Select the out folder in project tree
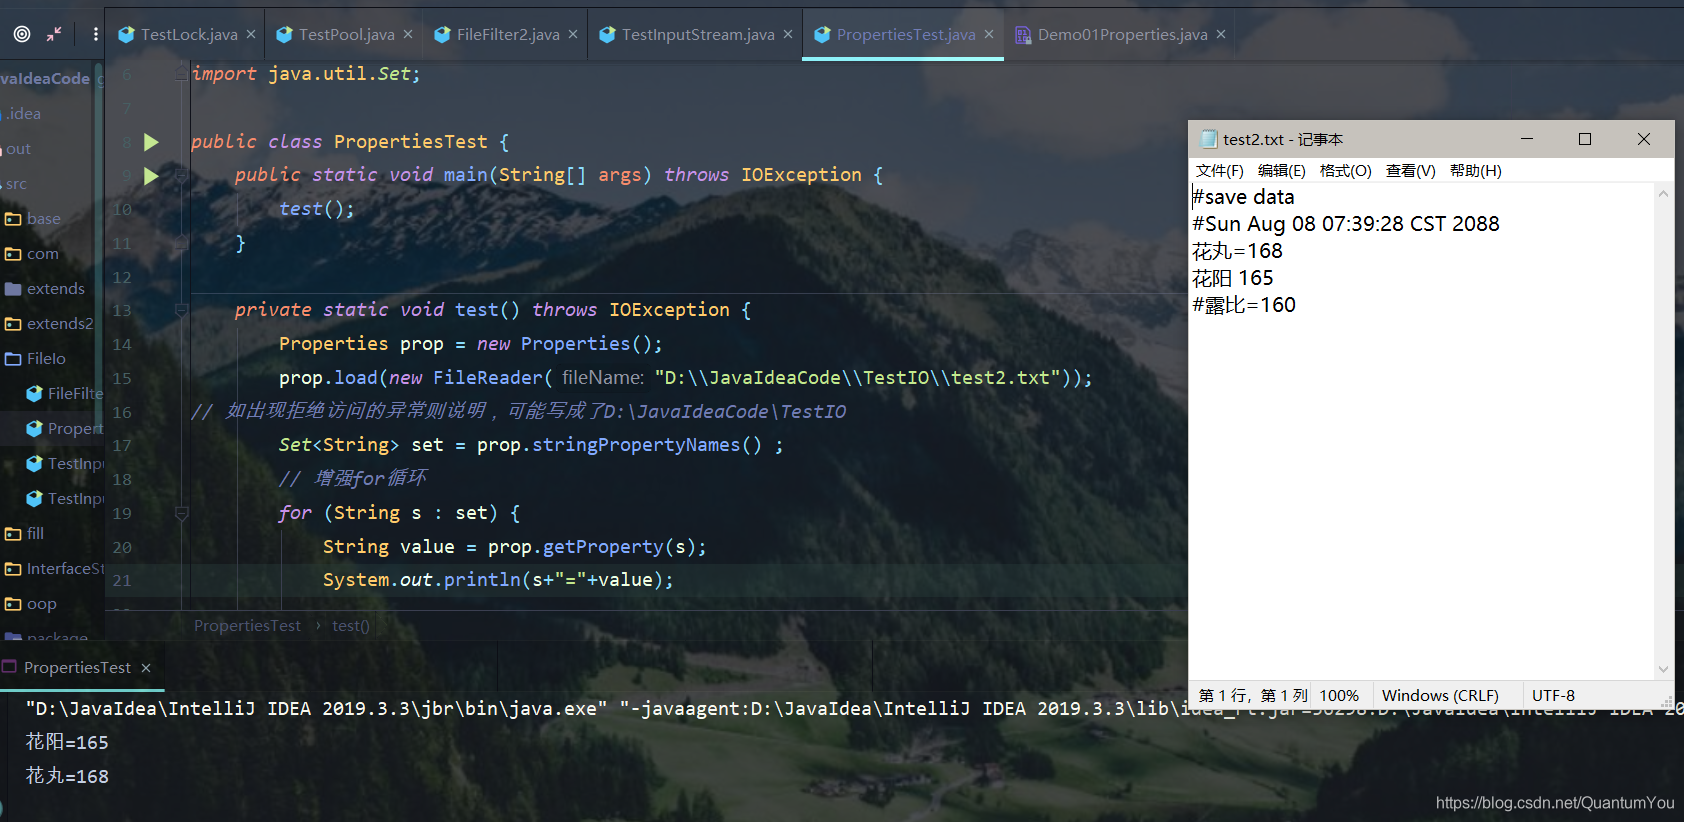This screenshot has height=822, width=1684. 18,149
